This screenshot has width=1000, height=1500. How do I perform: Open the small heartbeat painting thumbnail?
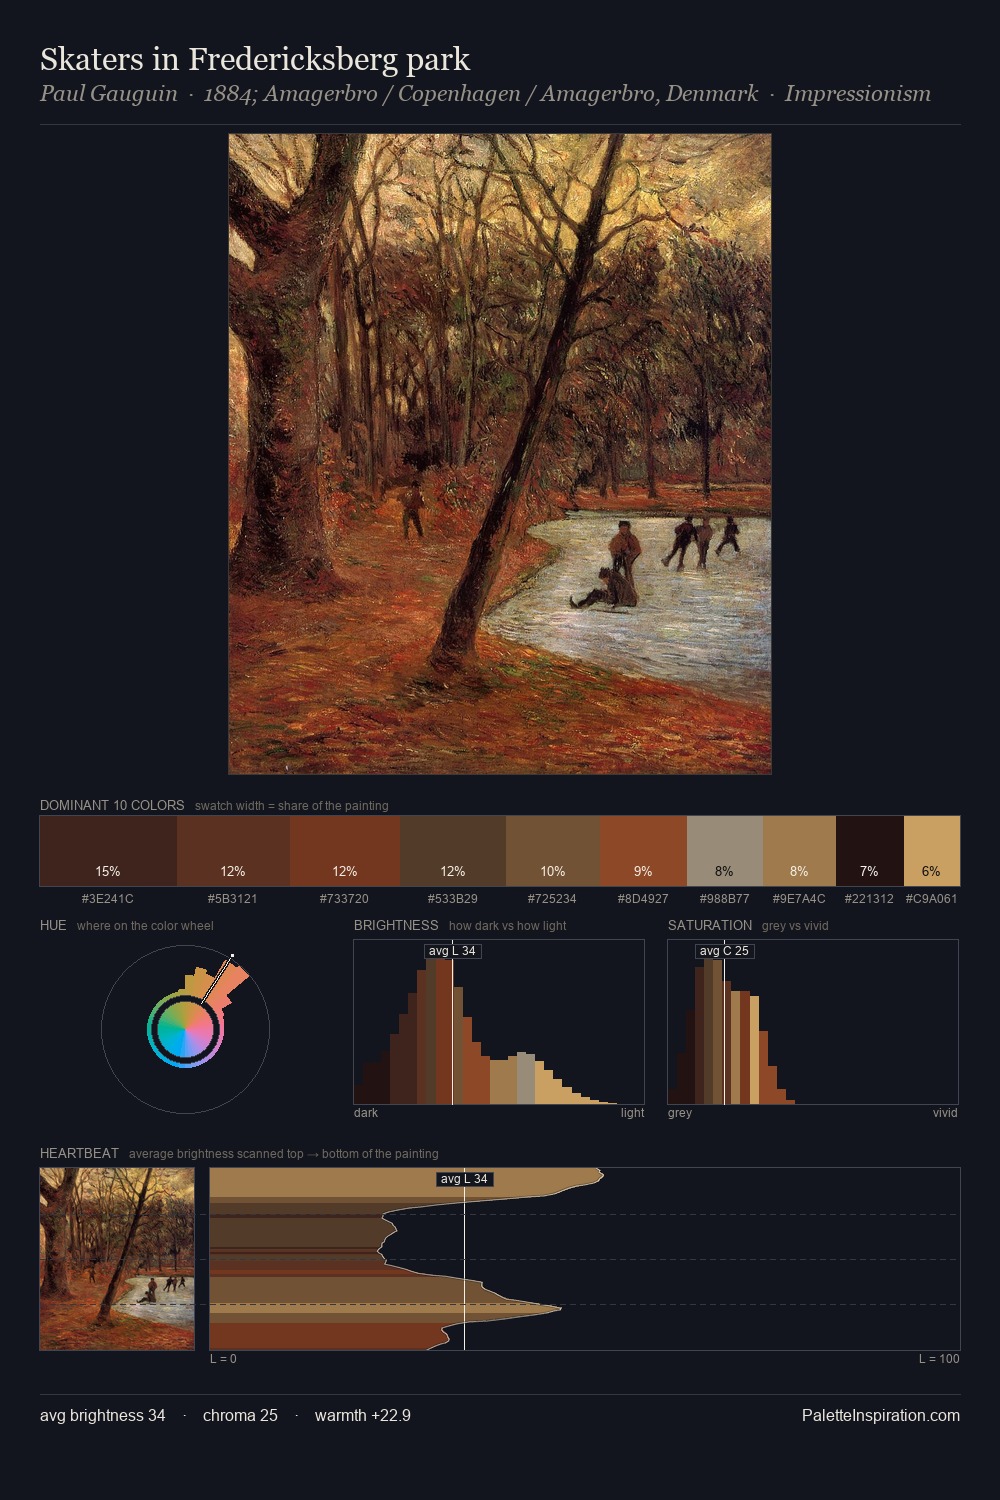pos(117,1259)
